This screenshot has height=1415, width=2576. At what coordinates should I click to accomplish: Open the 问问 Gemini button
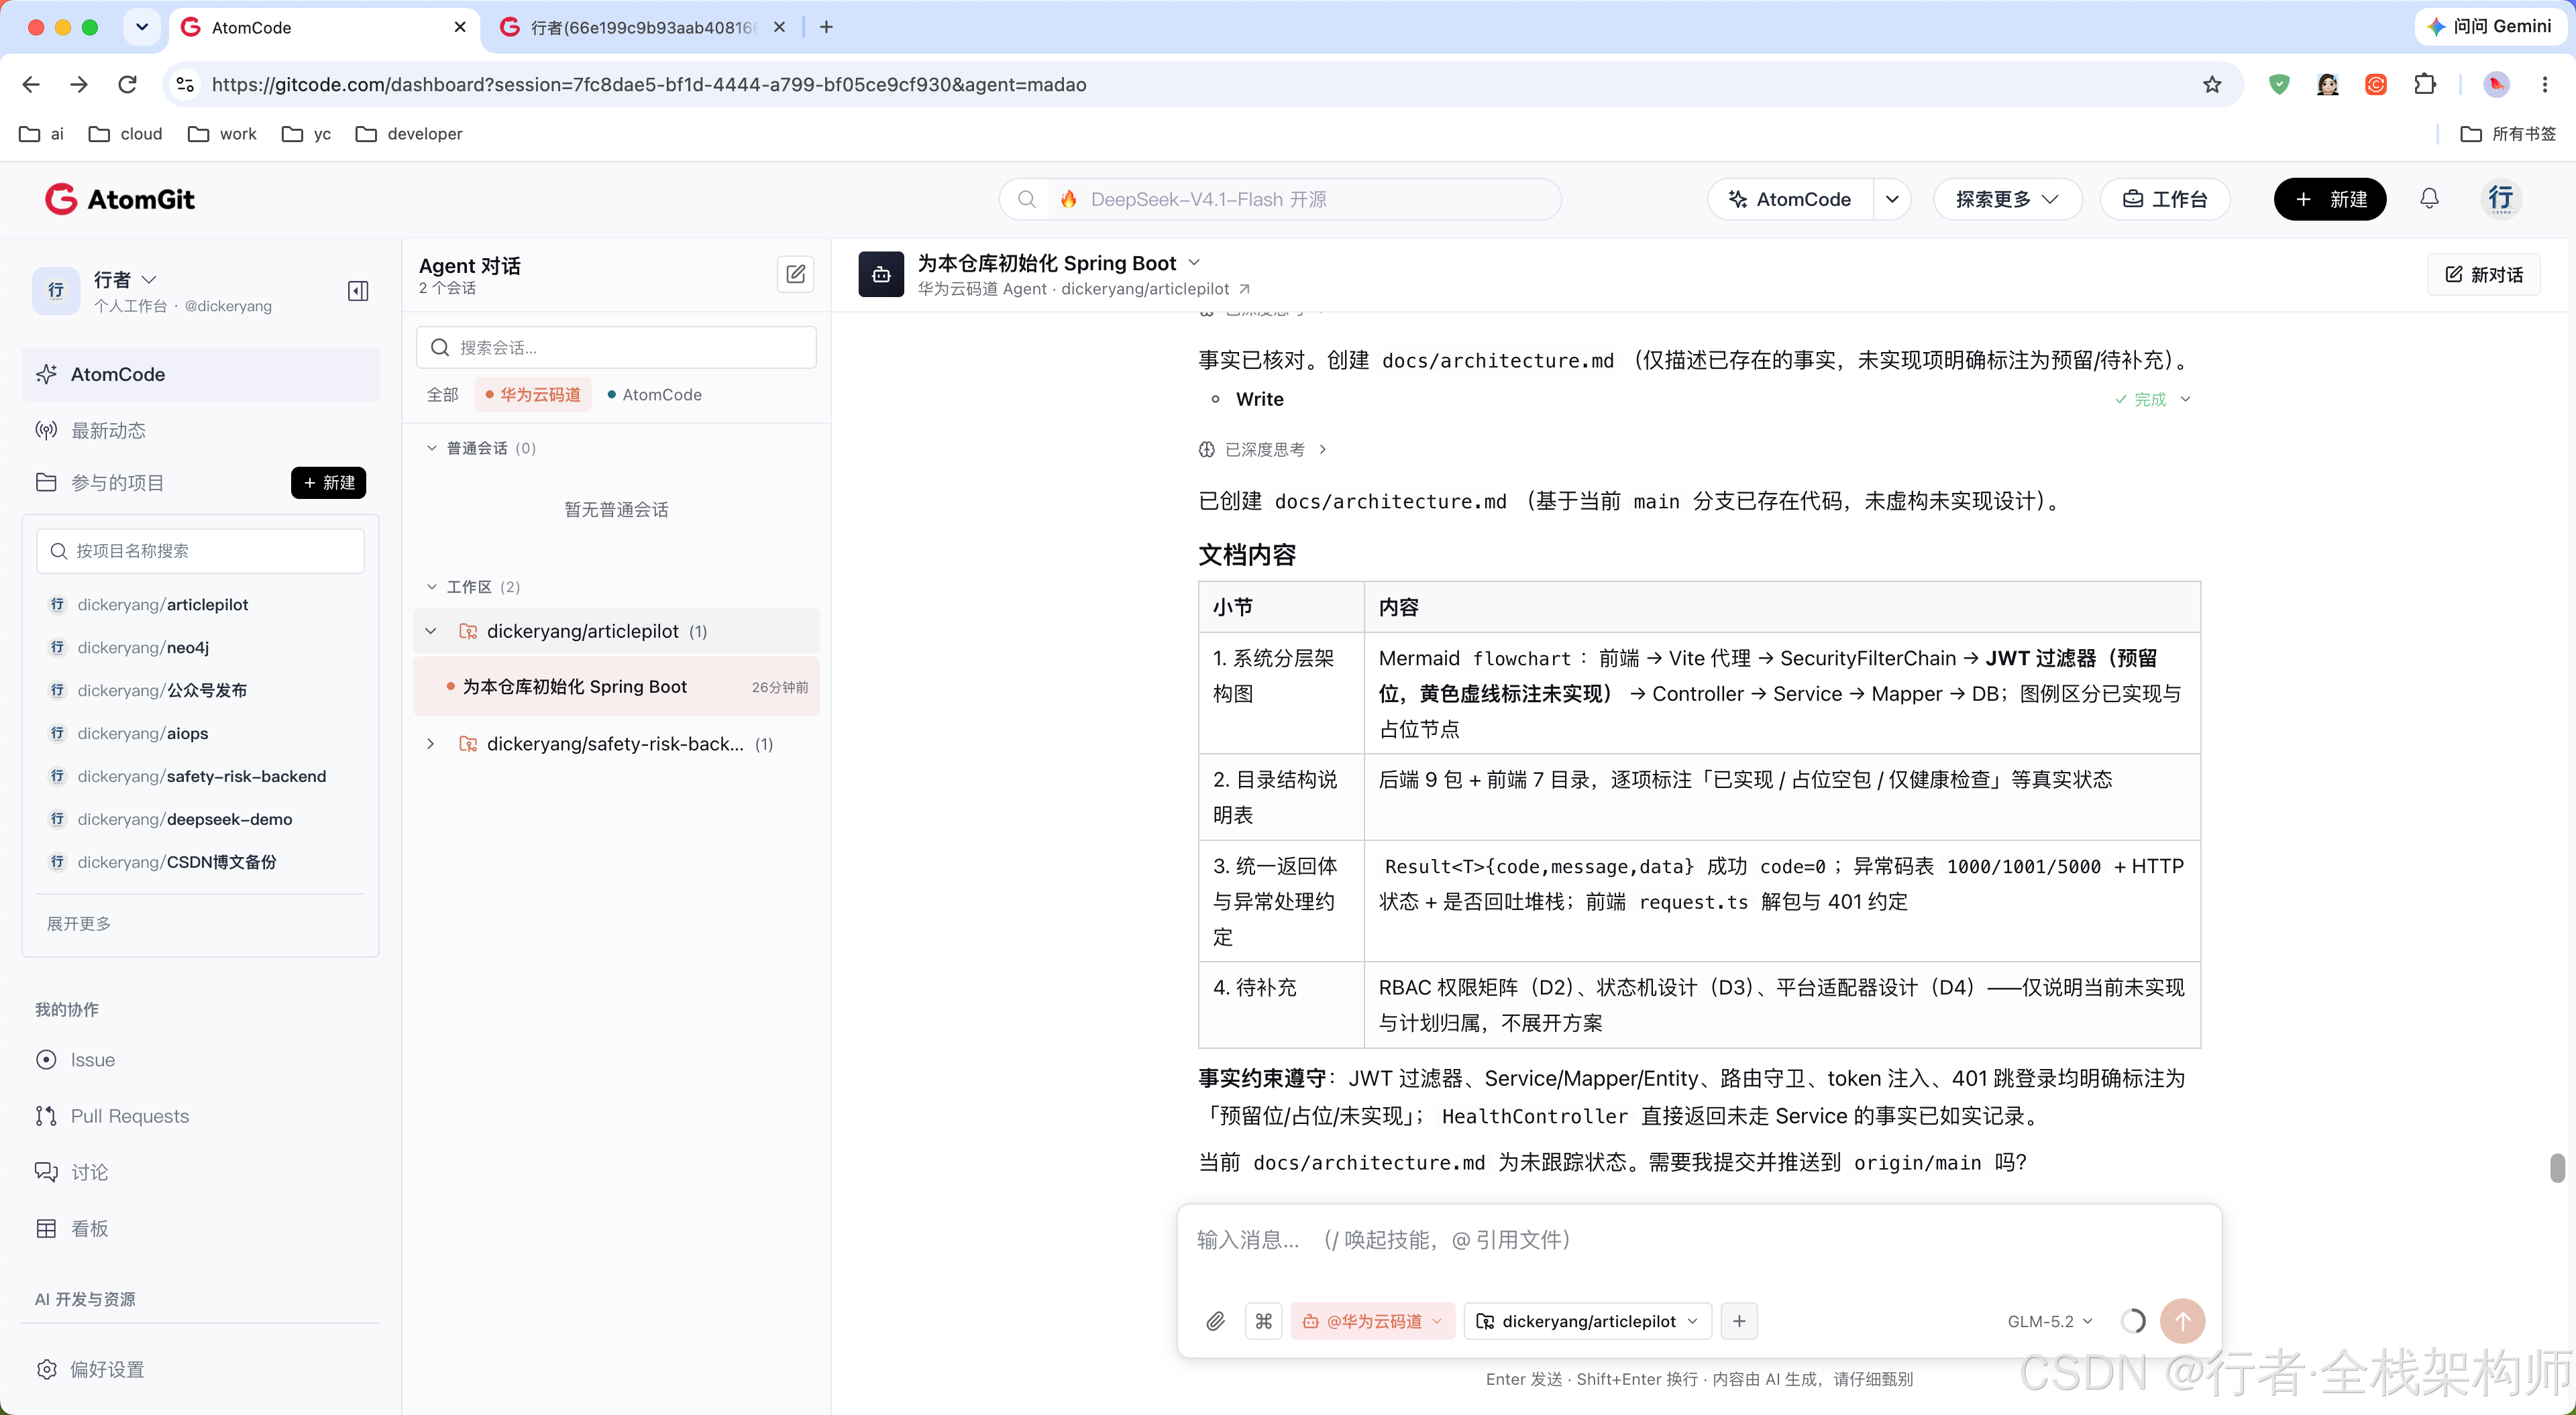pyautogui.click(x=2490, y=27)
